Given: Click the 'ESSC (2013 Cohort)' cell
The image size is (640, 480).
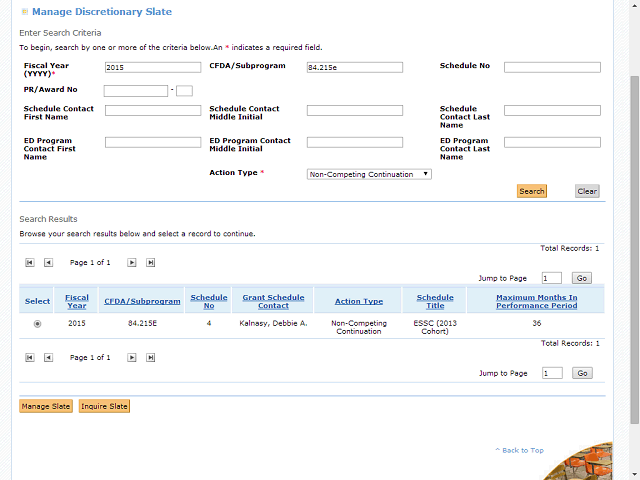Looking at the screenshot, I should 435,327.
